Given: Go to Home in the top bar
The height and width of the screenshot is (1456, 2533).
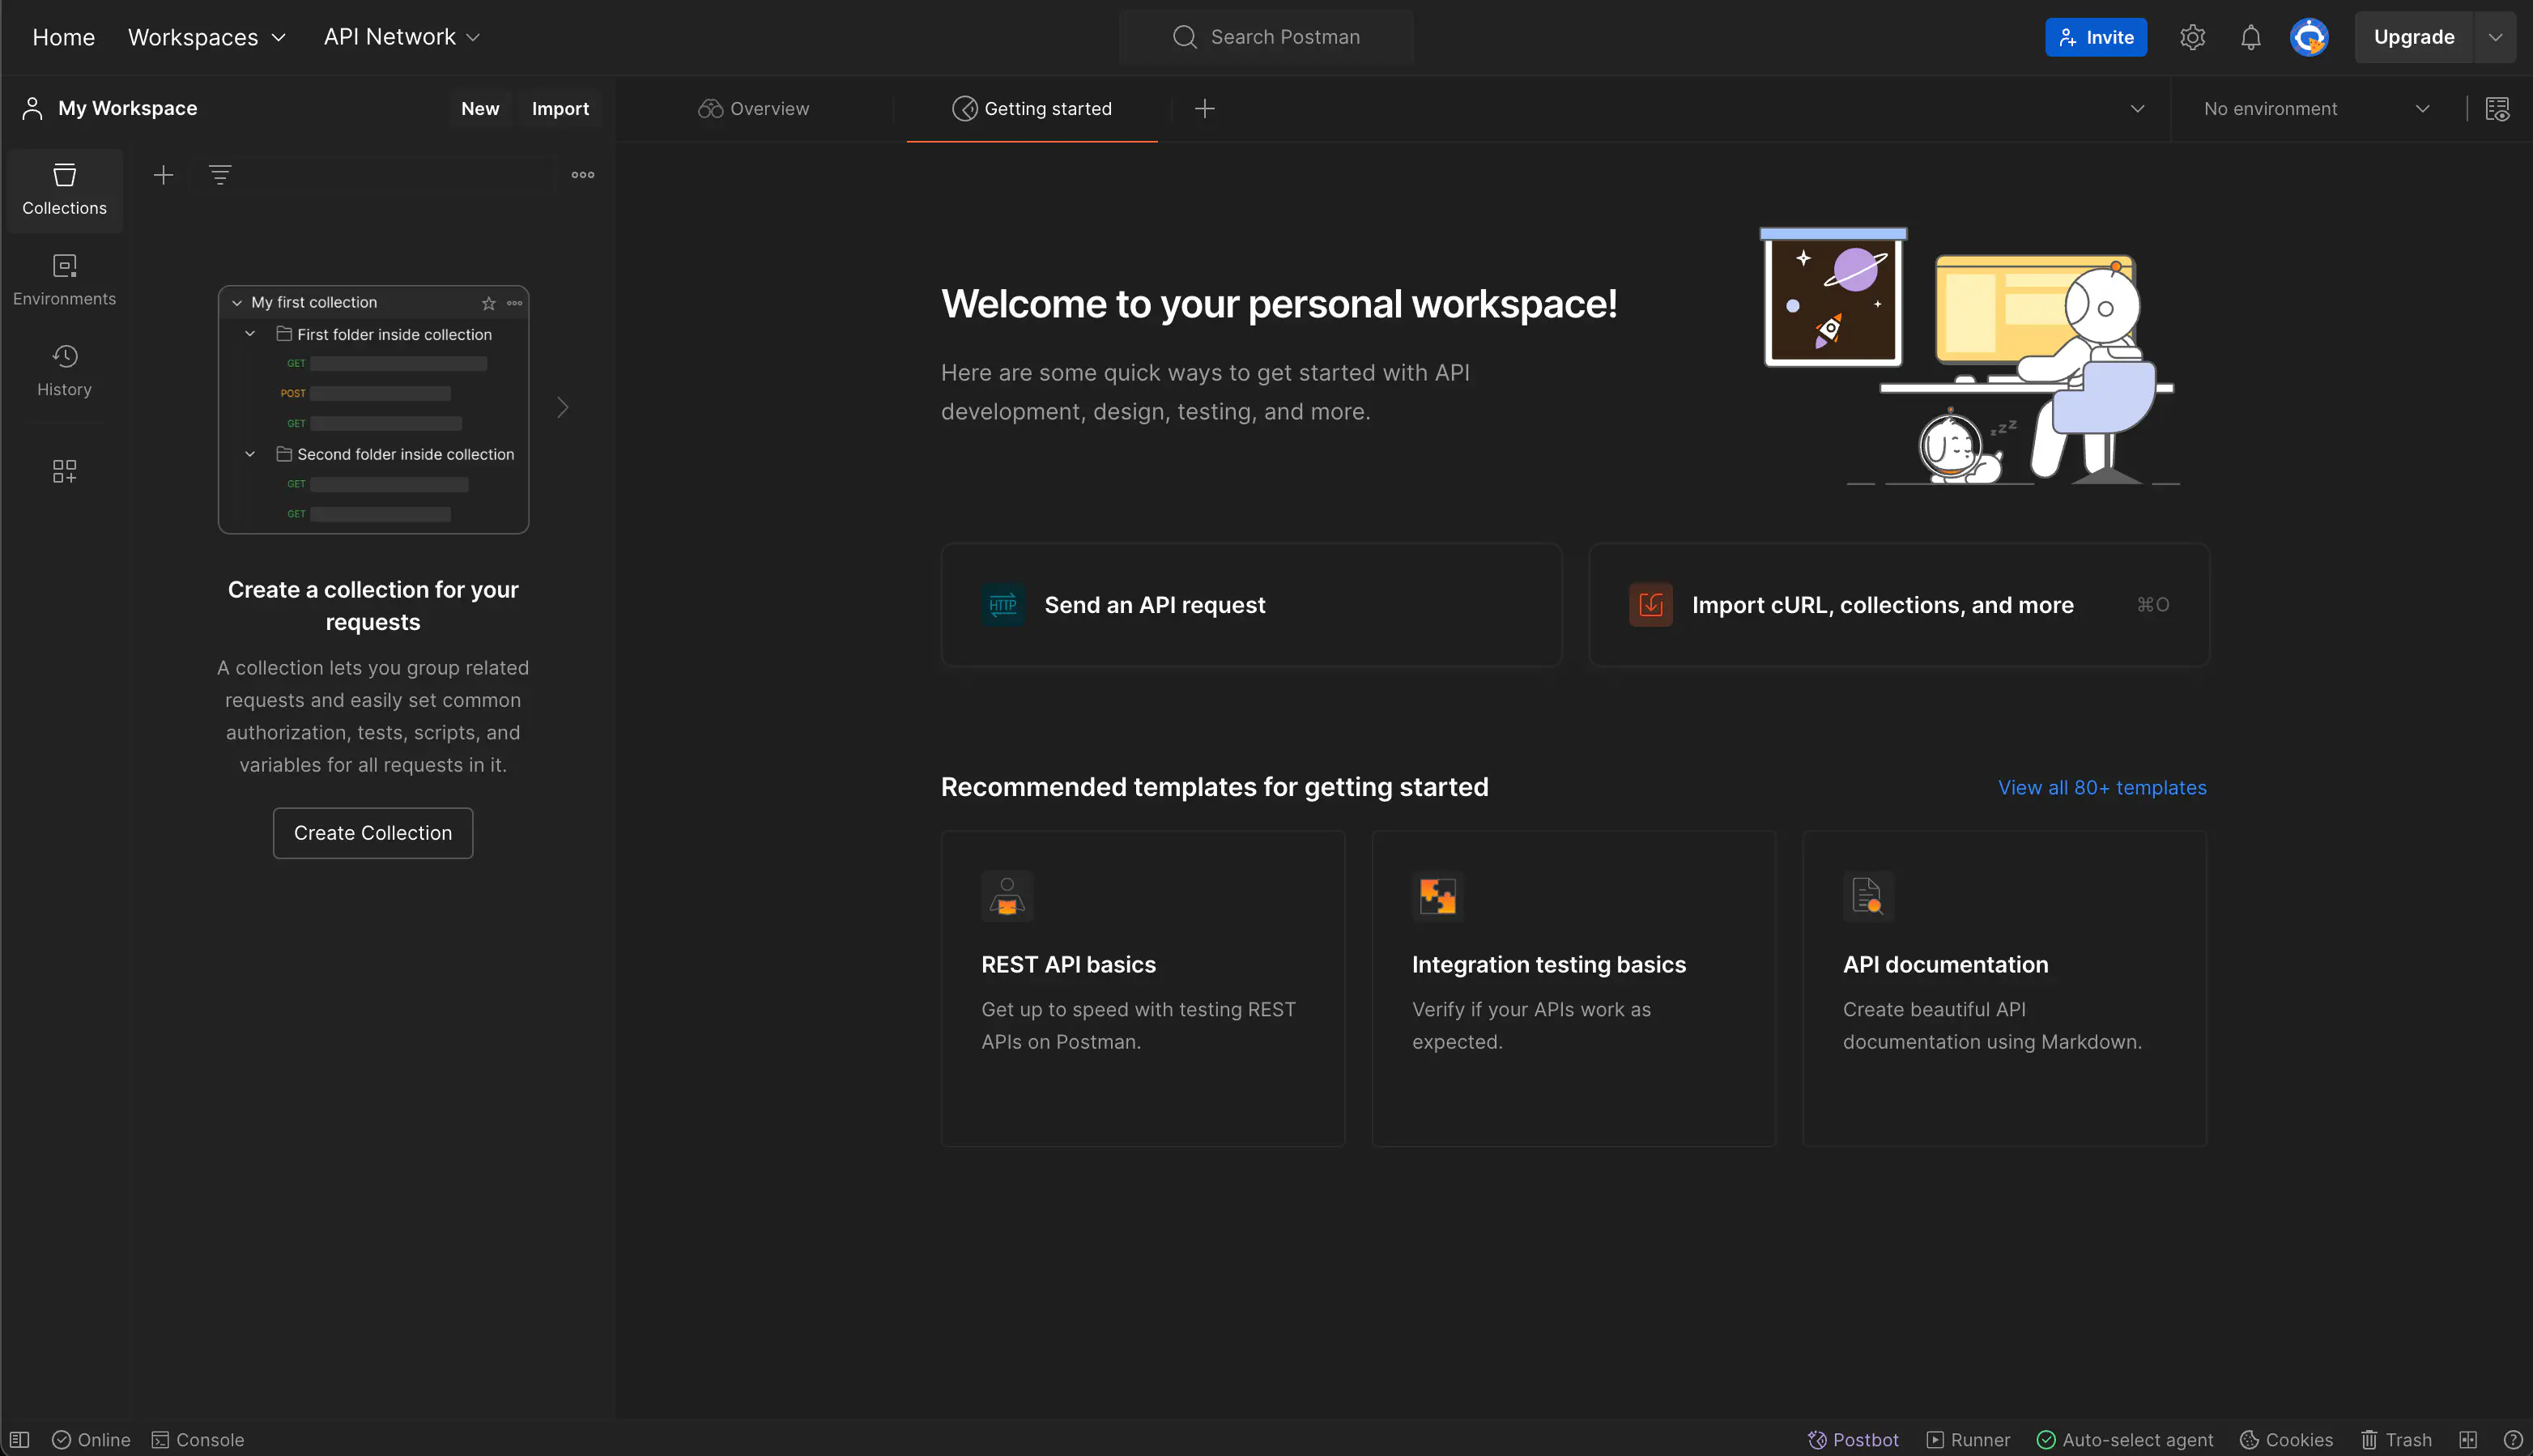Looking at the screenshot, I should [x=63, y=37].
